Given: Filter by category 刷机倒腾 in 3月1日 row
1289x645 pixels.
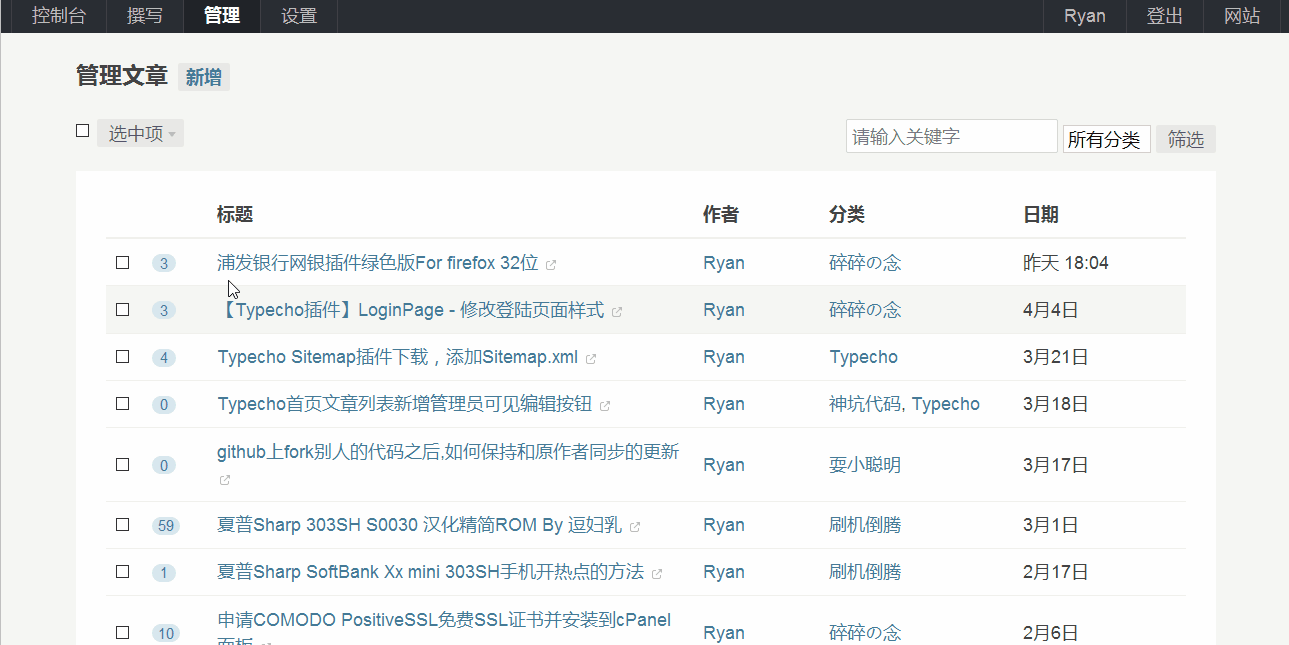Looking at the screenshot, I should point(865,525).
